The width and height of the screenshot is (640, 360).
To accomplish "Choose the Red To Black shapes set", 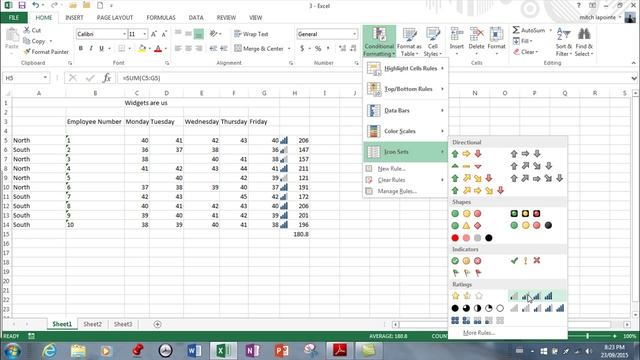I will (472, 238).
